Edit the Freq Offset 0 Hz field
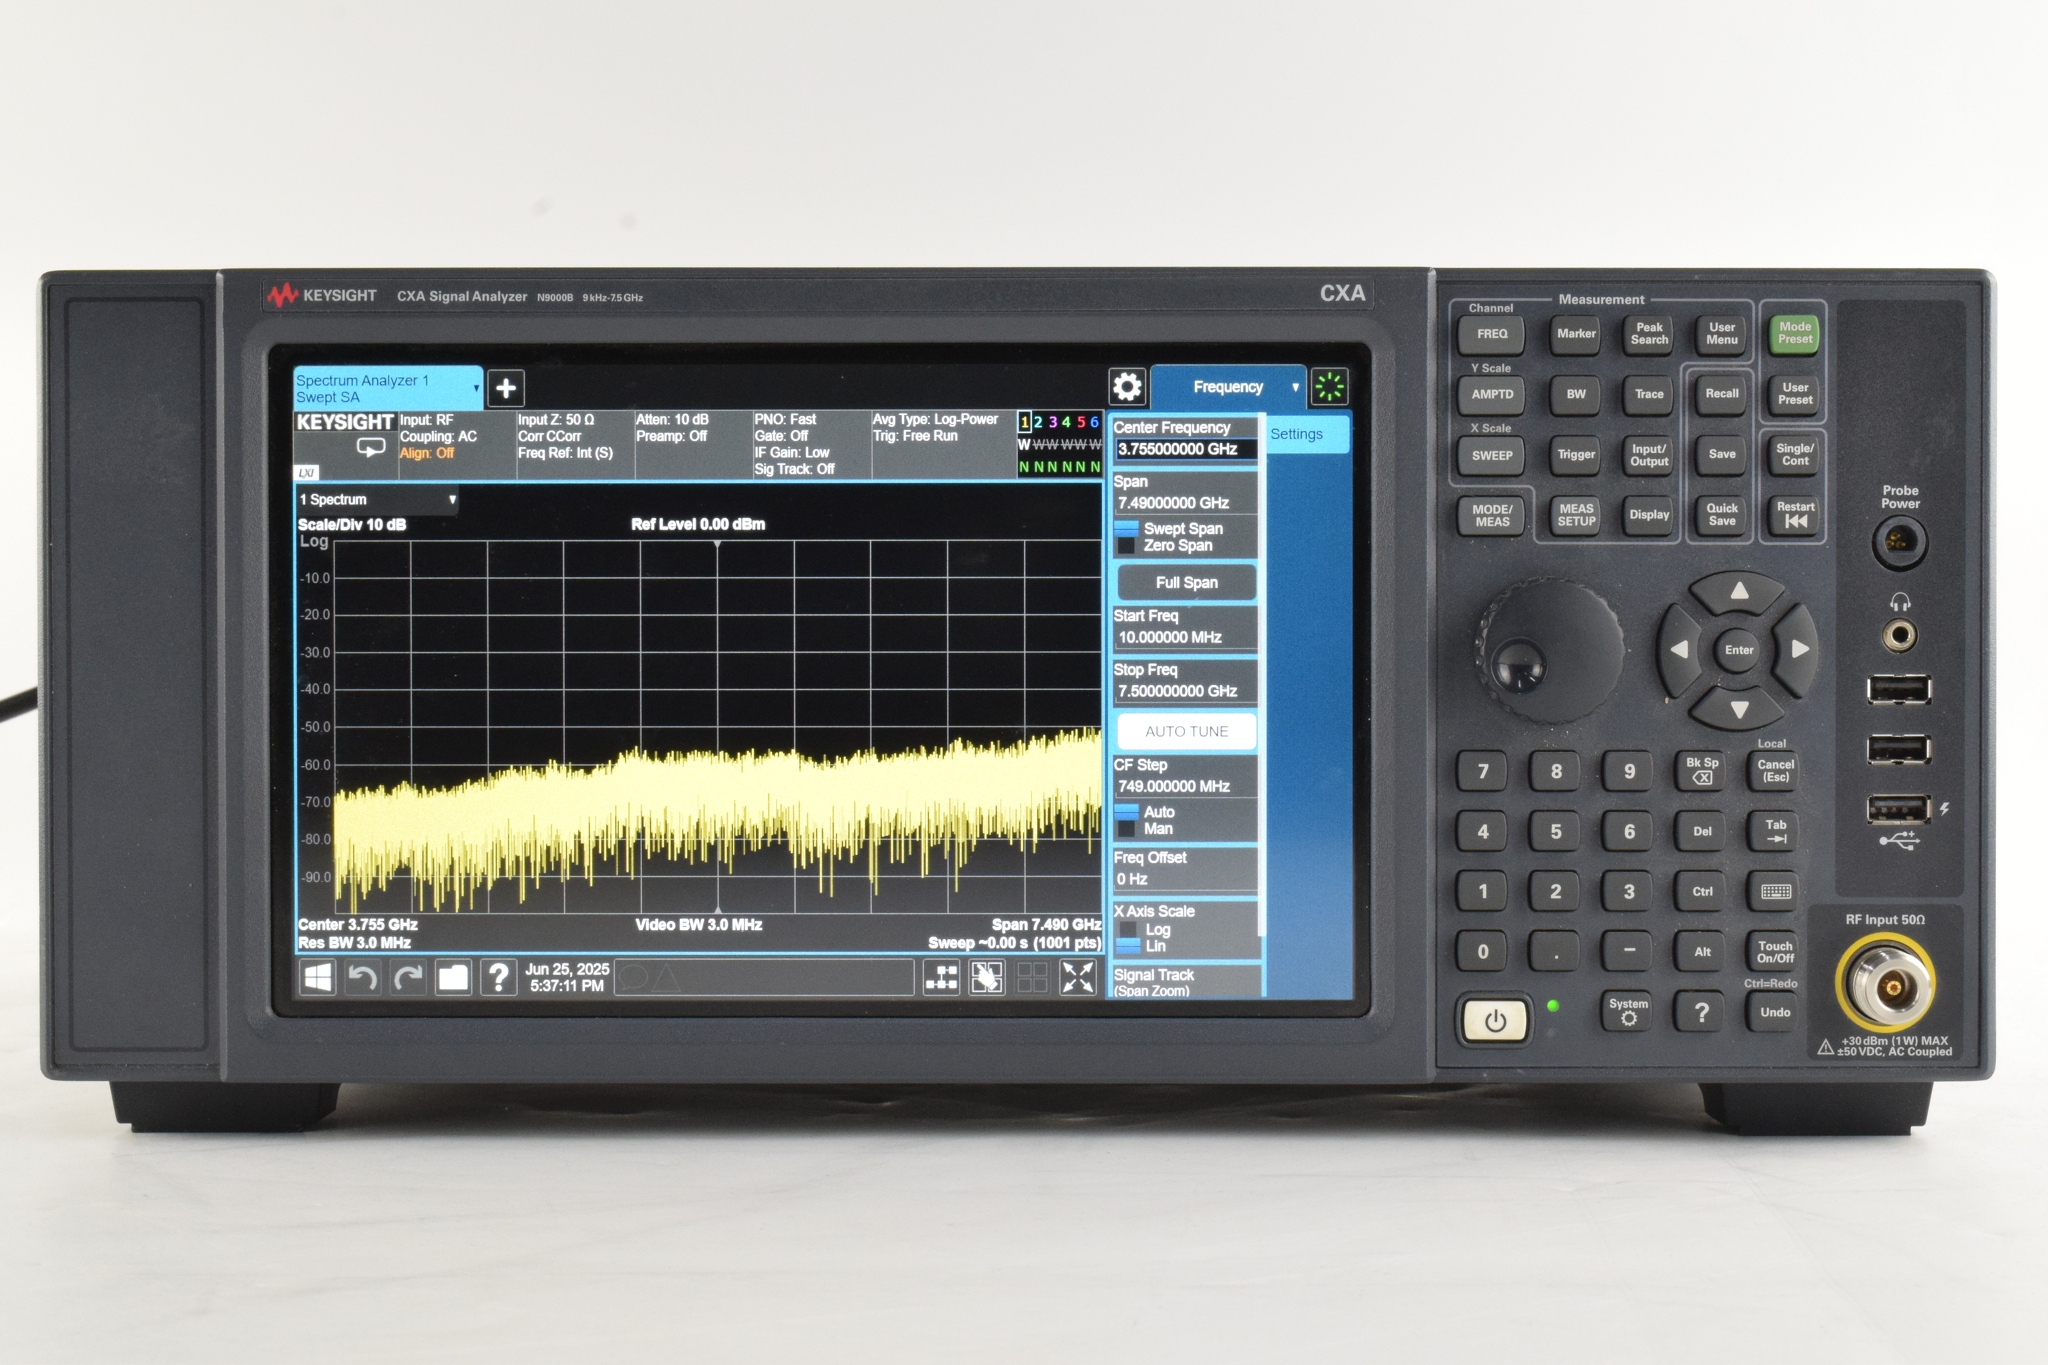Image resolution: width=2048 pixels, height=1365 pixels. (1186, 879)
